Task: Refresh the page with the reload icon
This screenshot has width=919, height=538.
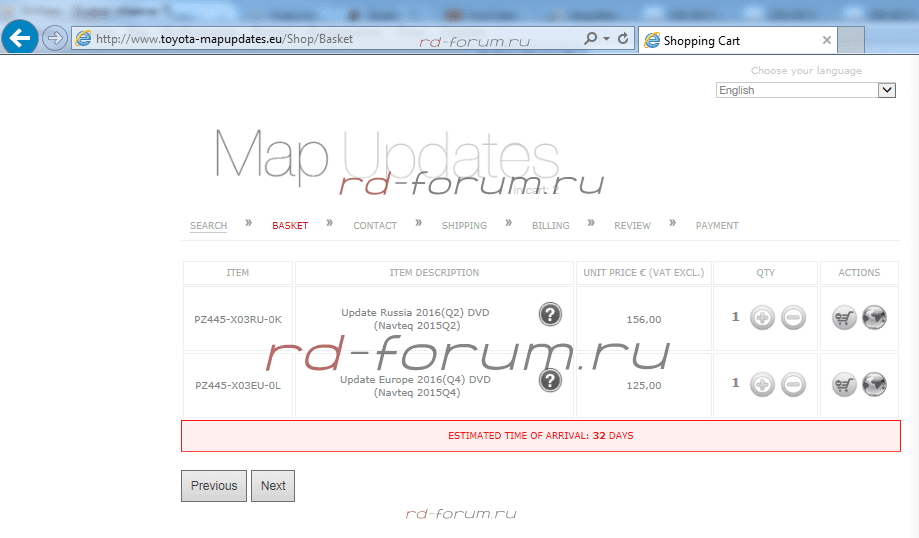Action: click(x=623, y=39)
